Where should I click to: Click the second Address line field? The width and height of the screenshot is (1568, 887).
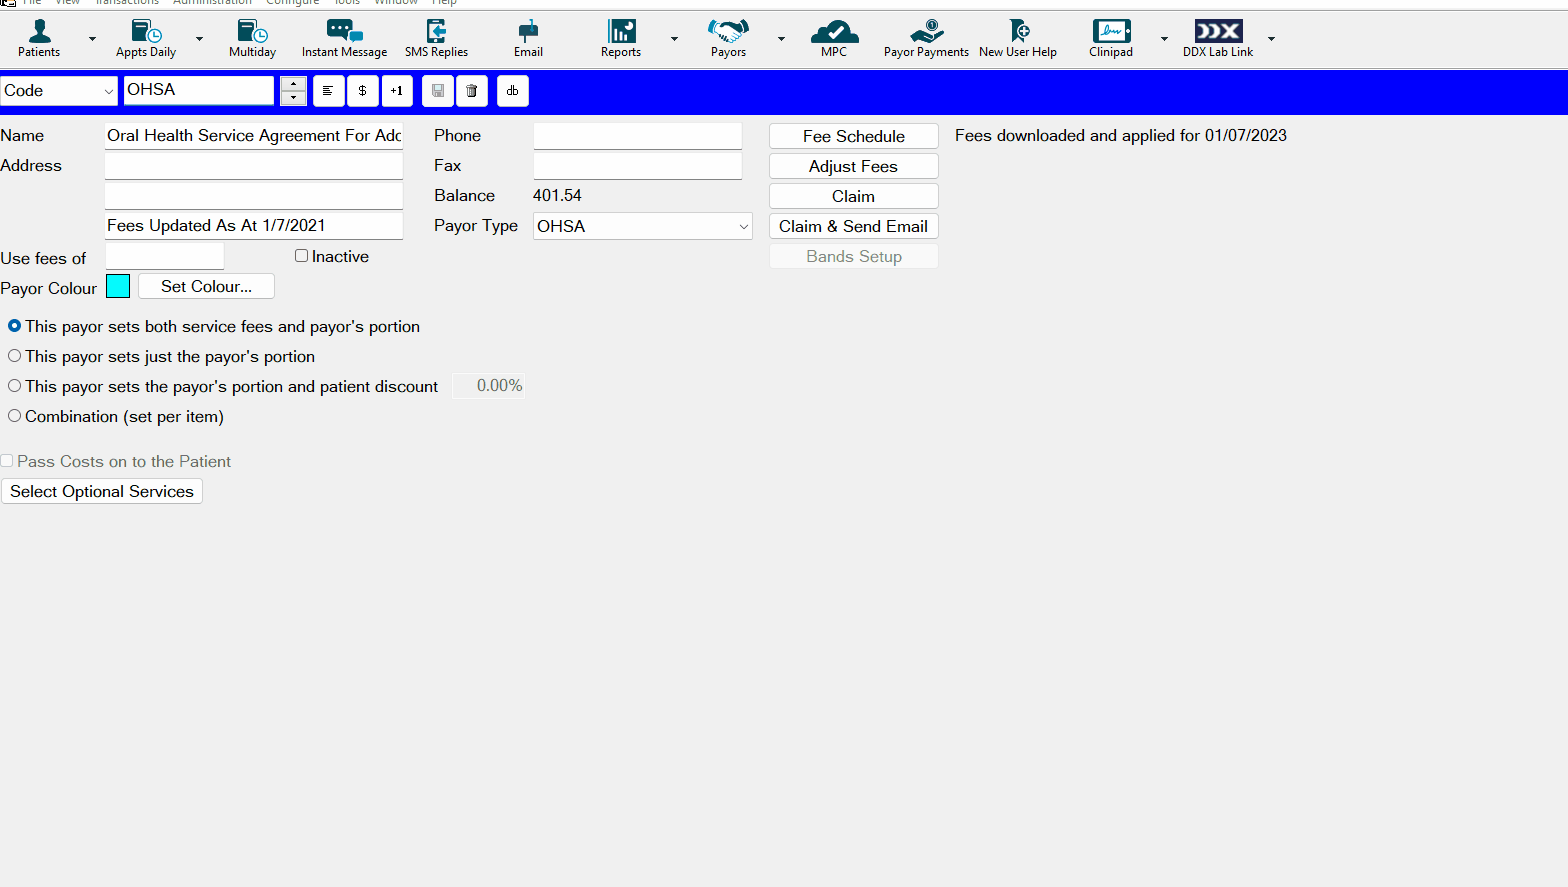coord(254,196)
